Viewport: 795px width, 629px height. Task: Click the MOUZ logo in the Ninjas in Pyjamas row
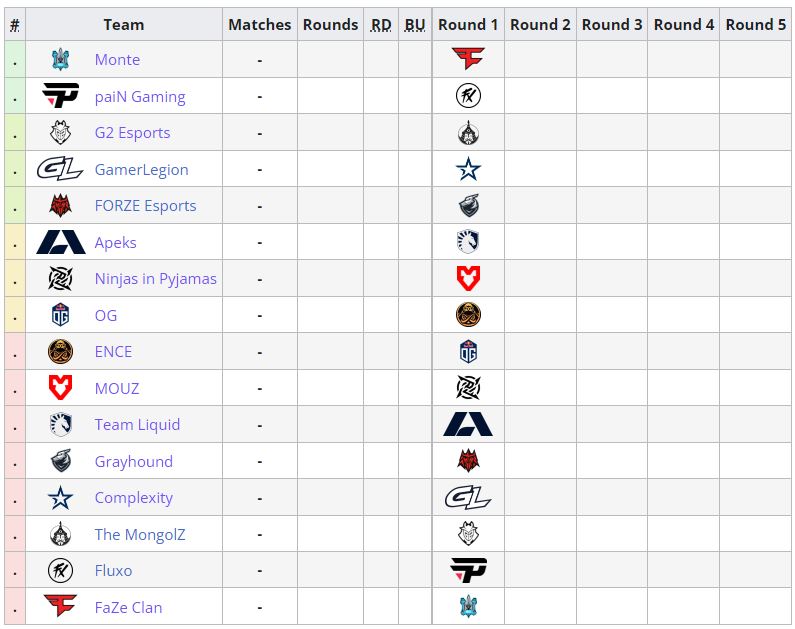coord(467,279)
